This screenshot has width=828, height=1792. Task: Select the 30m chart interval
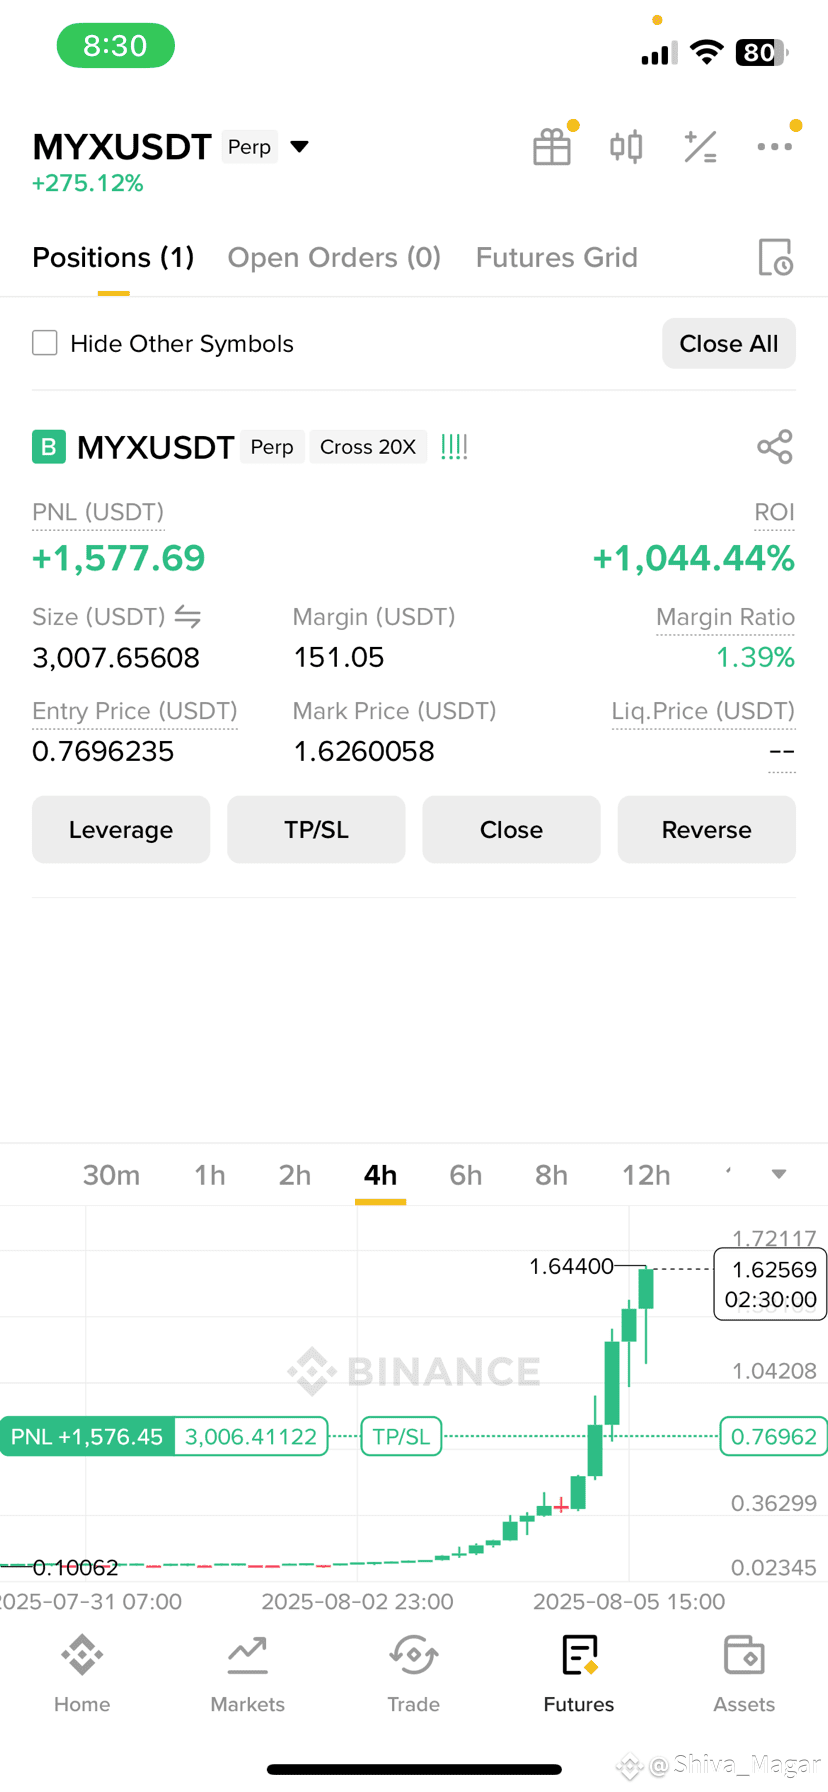point(111,1175)
